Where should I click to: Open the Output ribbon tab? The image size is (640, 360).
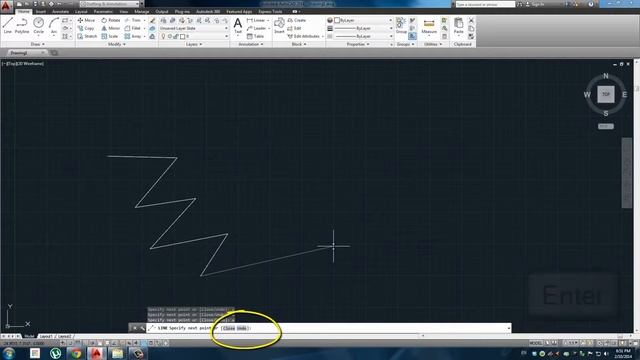click(x=162, y=11)
